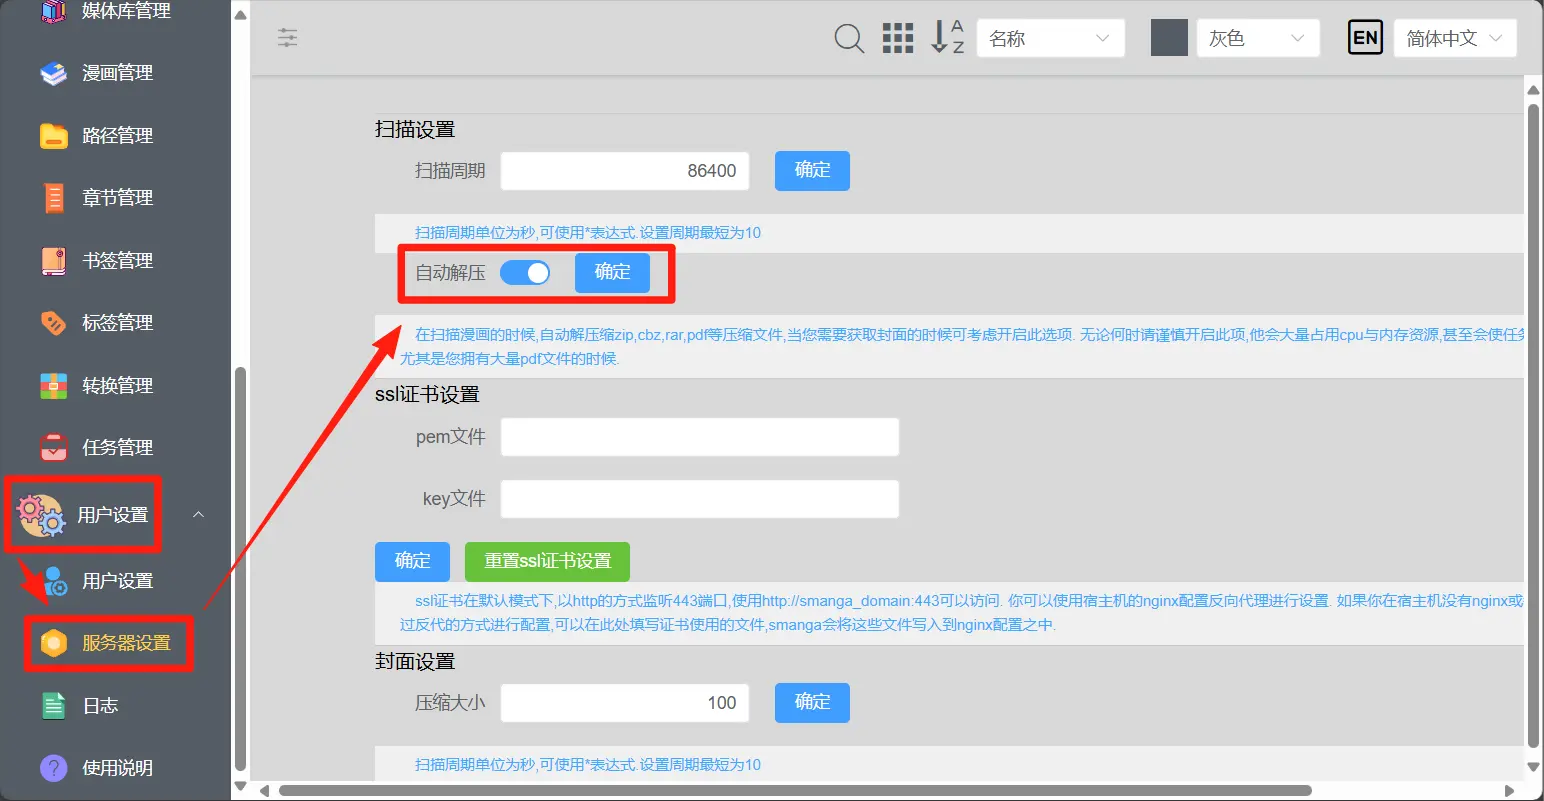Click the pem文件 input field
1544x801 pixels.
coord(699,437)
